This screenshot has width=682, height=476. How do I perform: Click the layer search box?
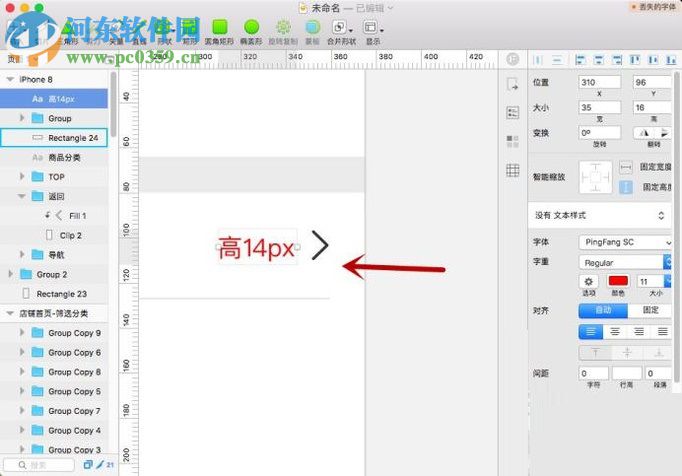39,465
